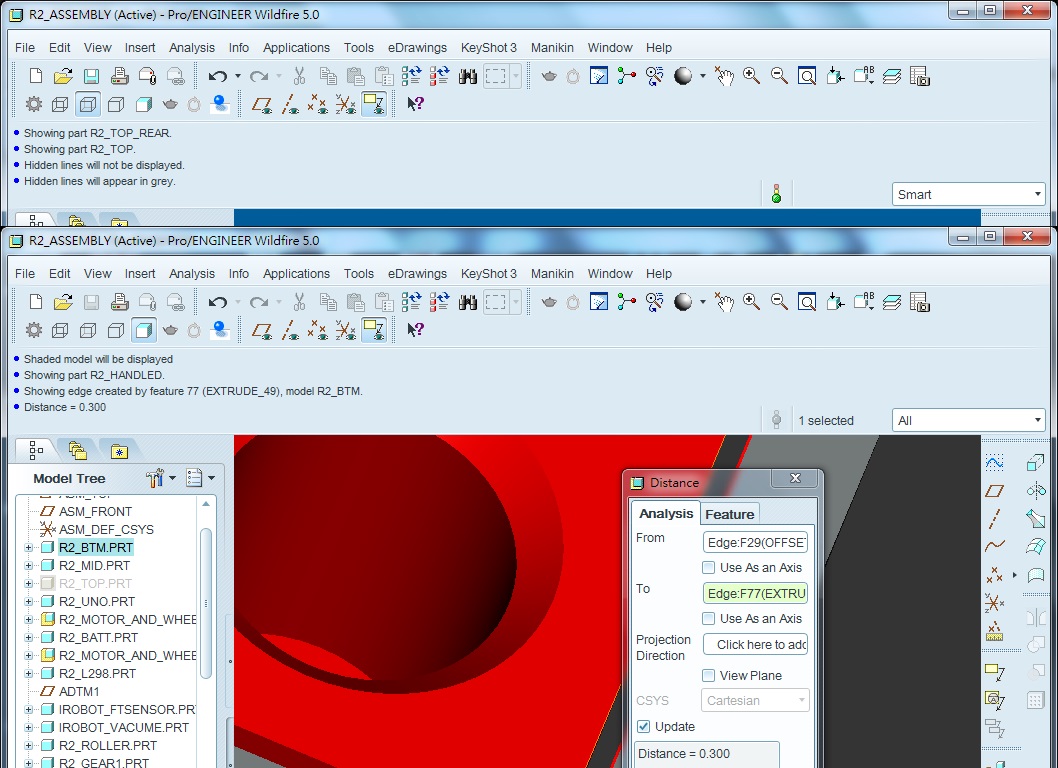The image size is (1058, 768).
Task: Open Layers tool in front window toolbar
Action: click(x=892, y=302)
